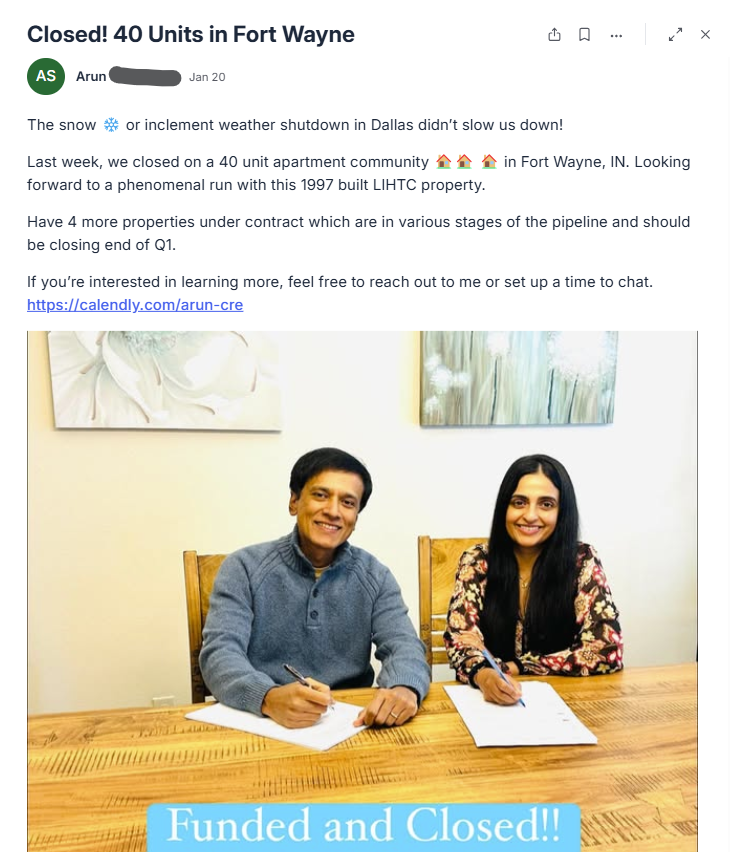Click the share icon in the header
Image resolution: width=730 pixels, height=852 pixels.
click(555, 35)
